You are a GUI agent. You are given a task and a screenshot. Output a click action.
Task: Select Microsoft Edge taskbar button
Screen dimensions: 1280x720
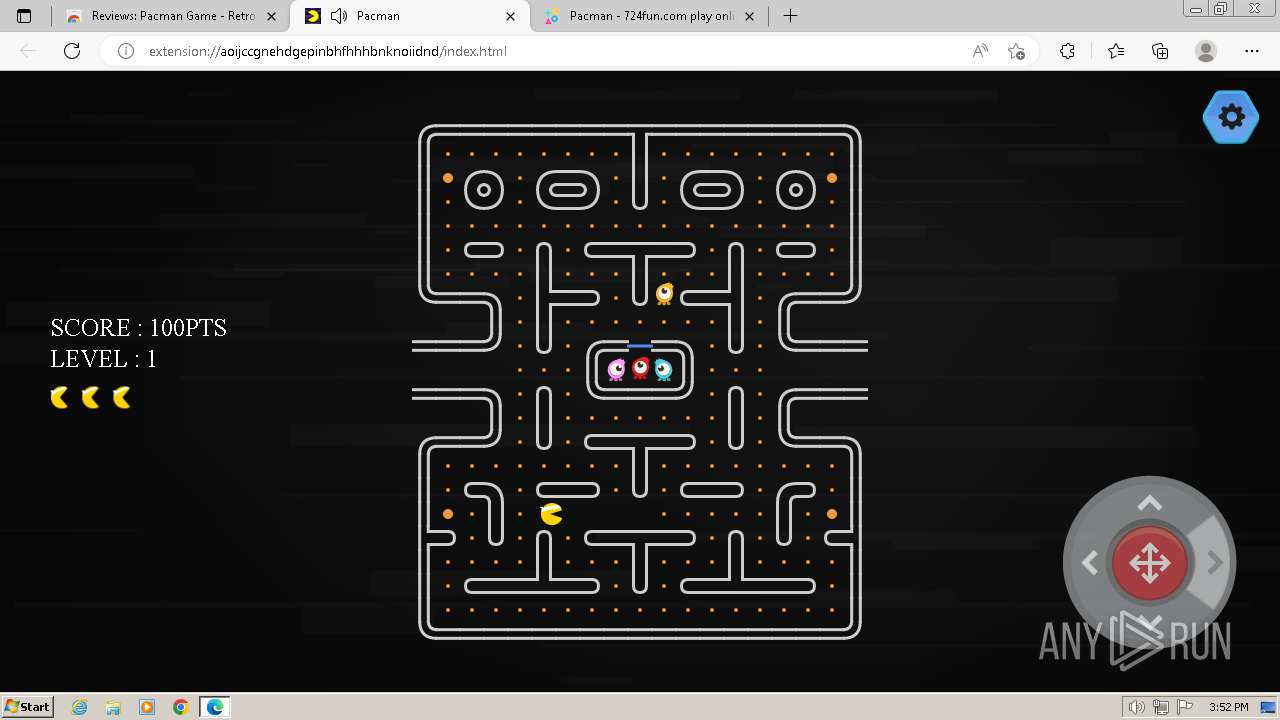point(215,707)
